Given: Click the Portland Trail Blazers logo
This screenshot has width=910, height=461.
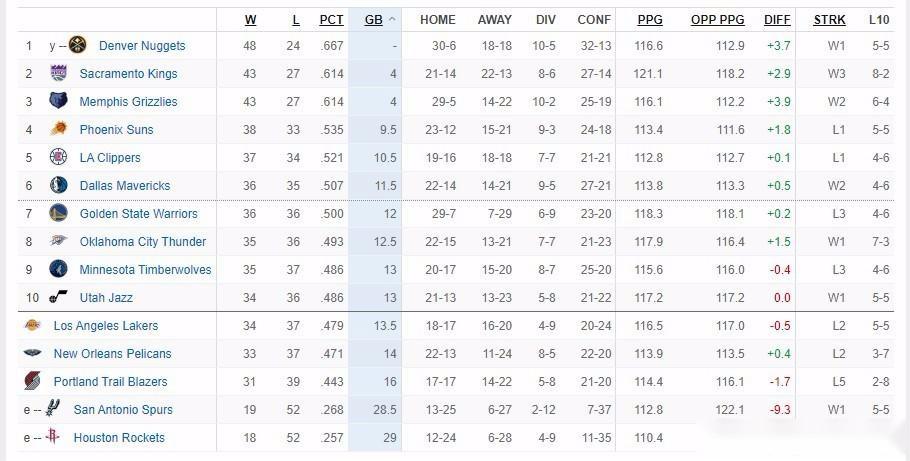Looking at the screenshot, I should pos(33,381).
